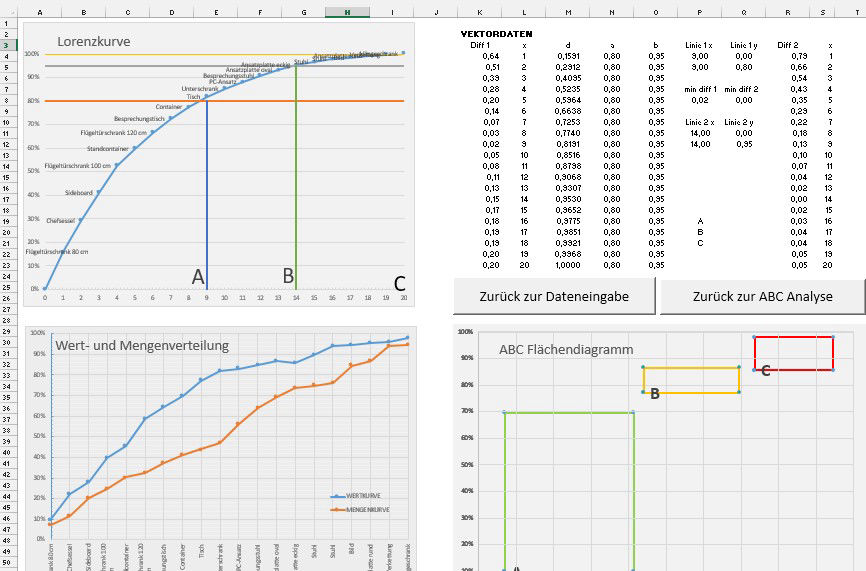Select the 'VEKTORDATEN' heading cell
This screenshot has height=571, width=866.
(496, 34)
